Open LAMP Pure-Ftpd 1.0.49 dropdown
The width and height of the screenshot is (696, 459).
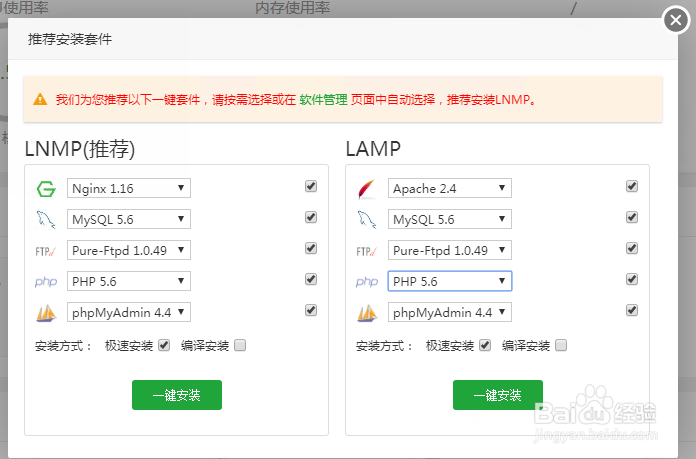click(x=450, y=250)
